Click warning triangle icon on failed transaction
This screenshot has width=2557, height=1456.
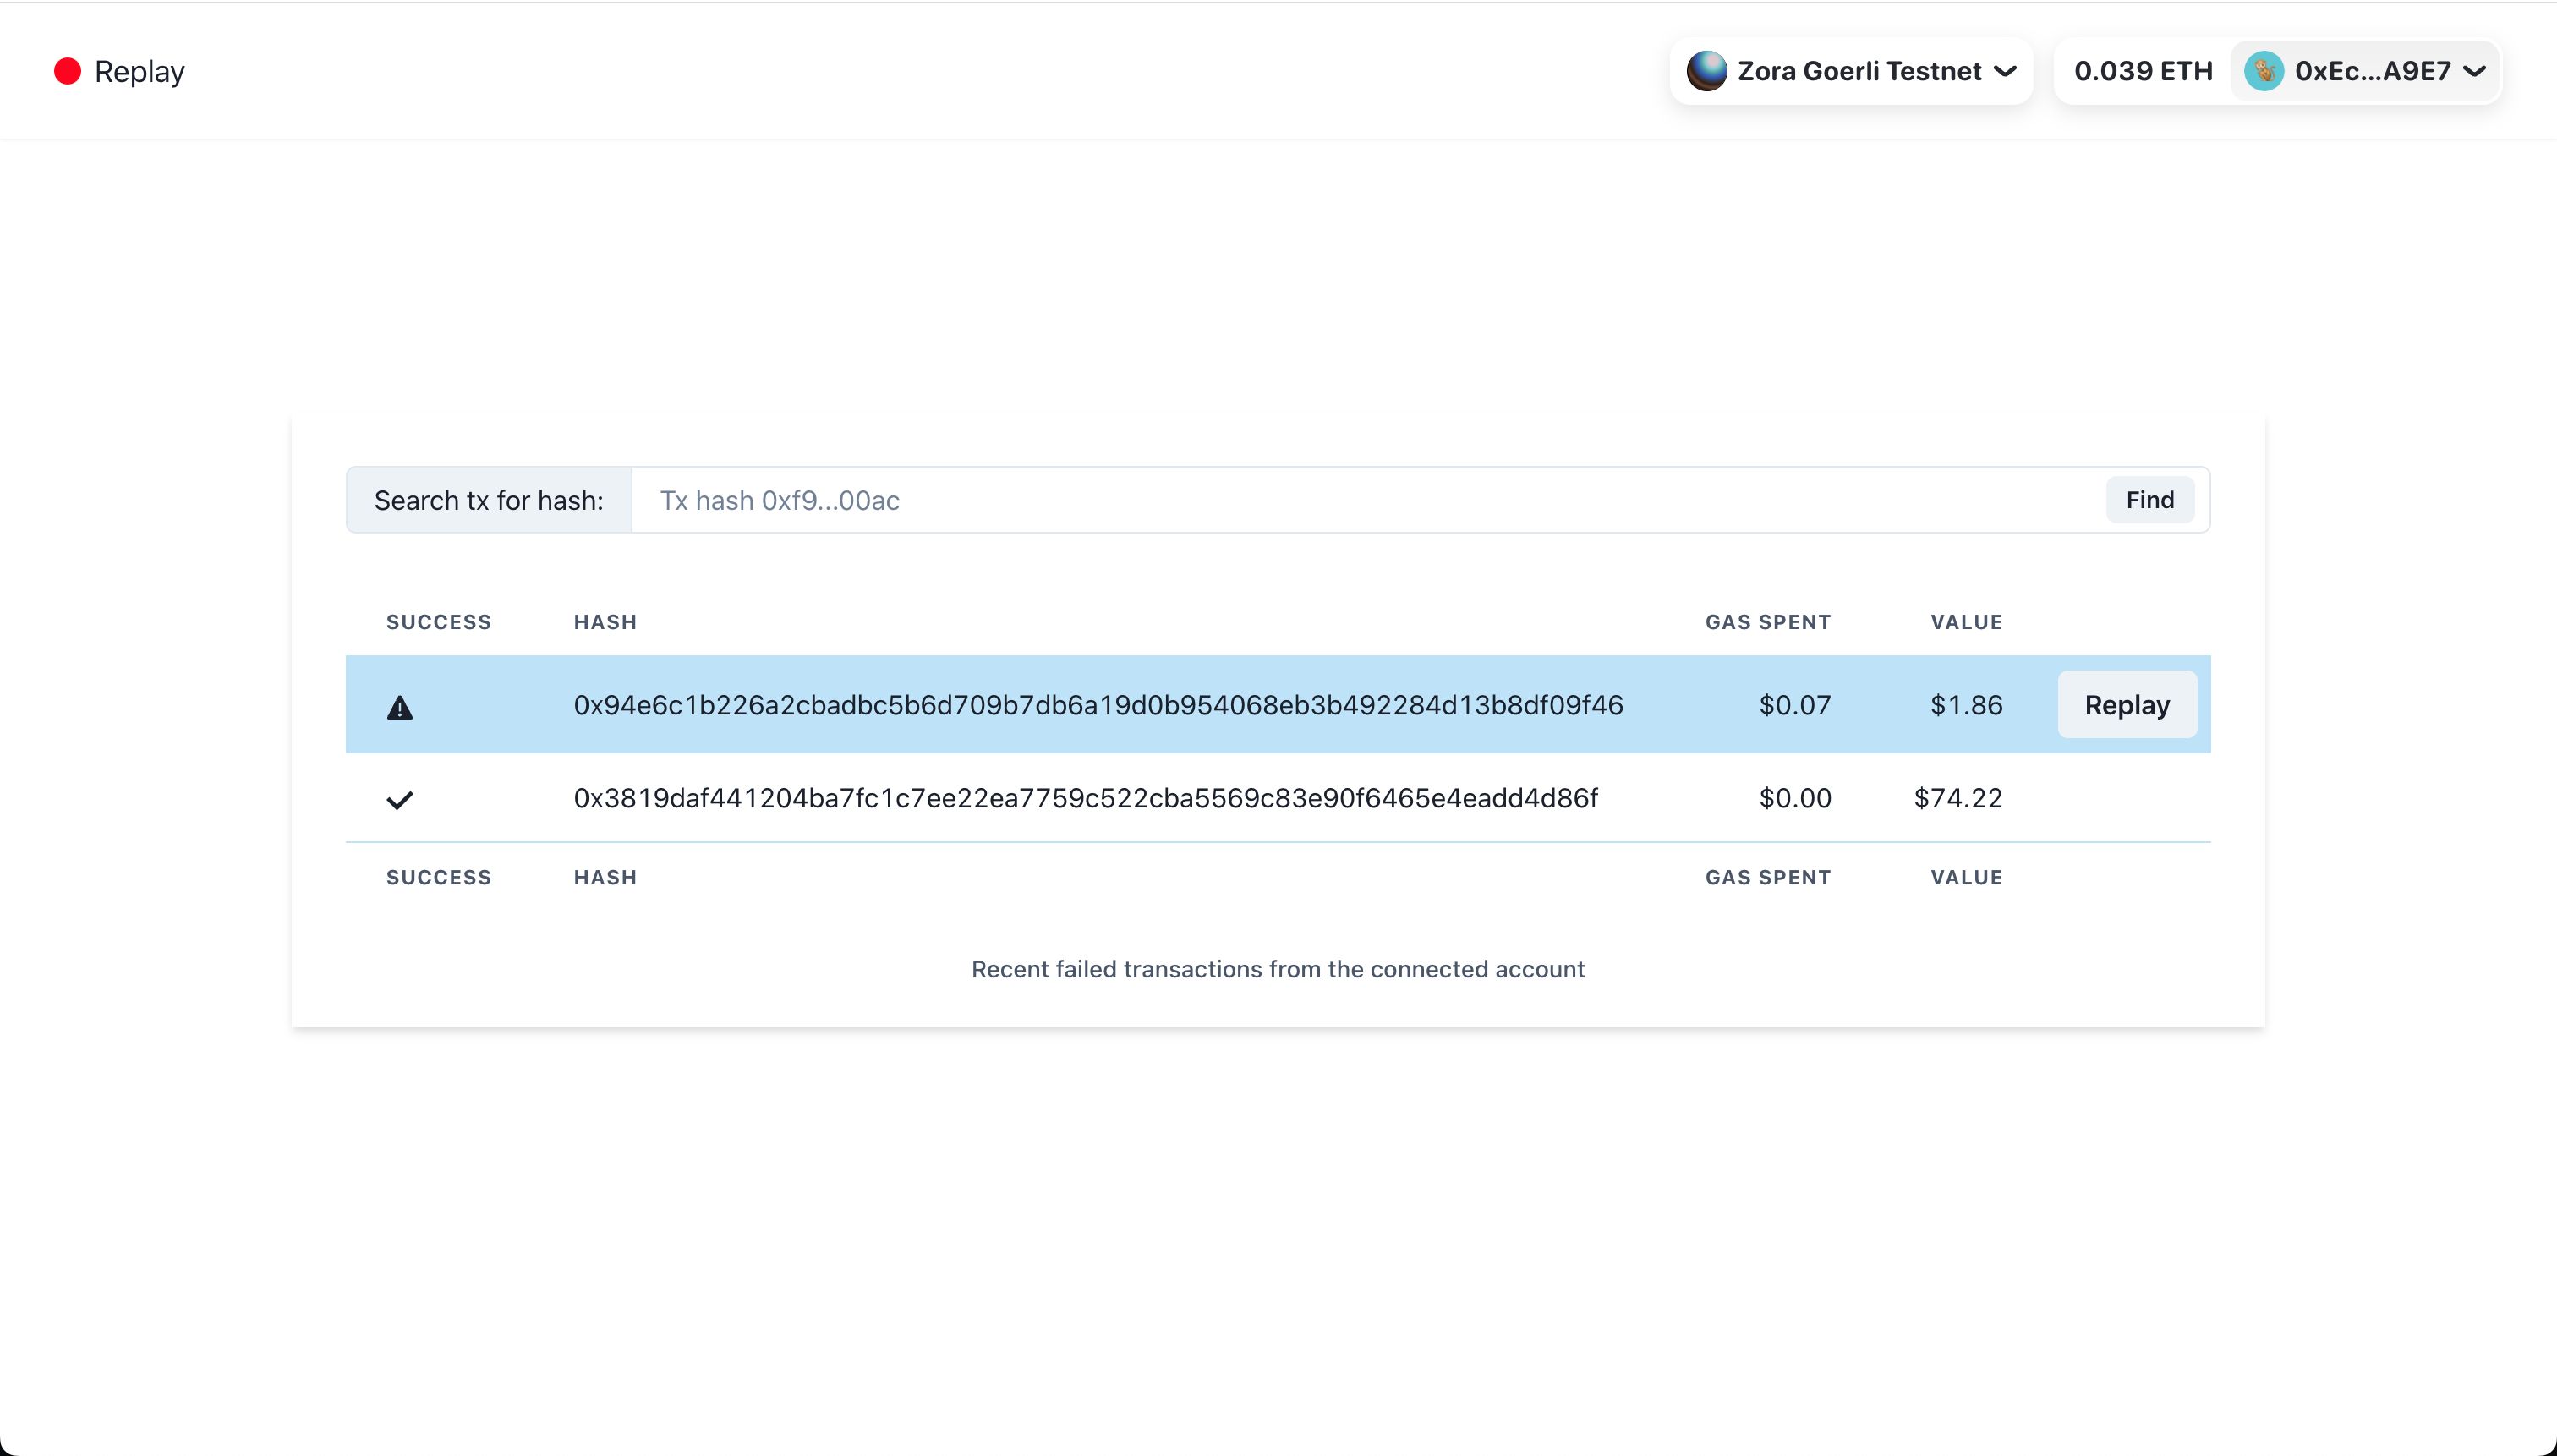coord(400,708)
